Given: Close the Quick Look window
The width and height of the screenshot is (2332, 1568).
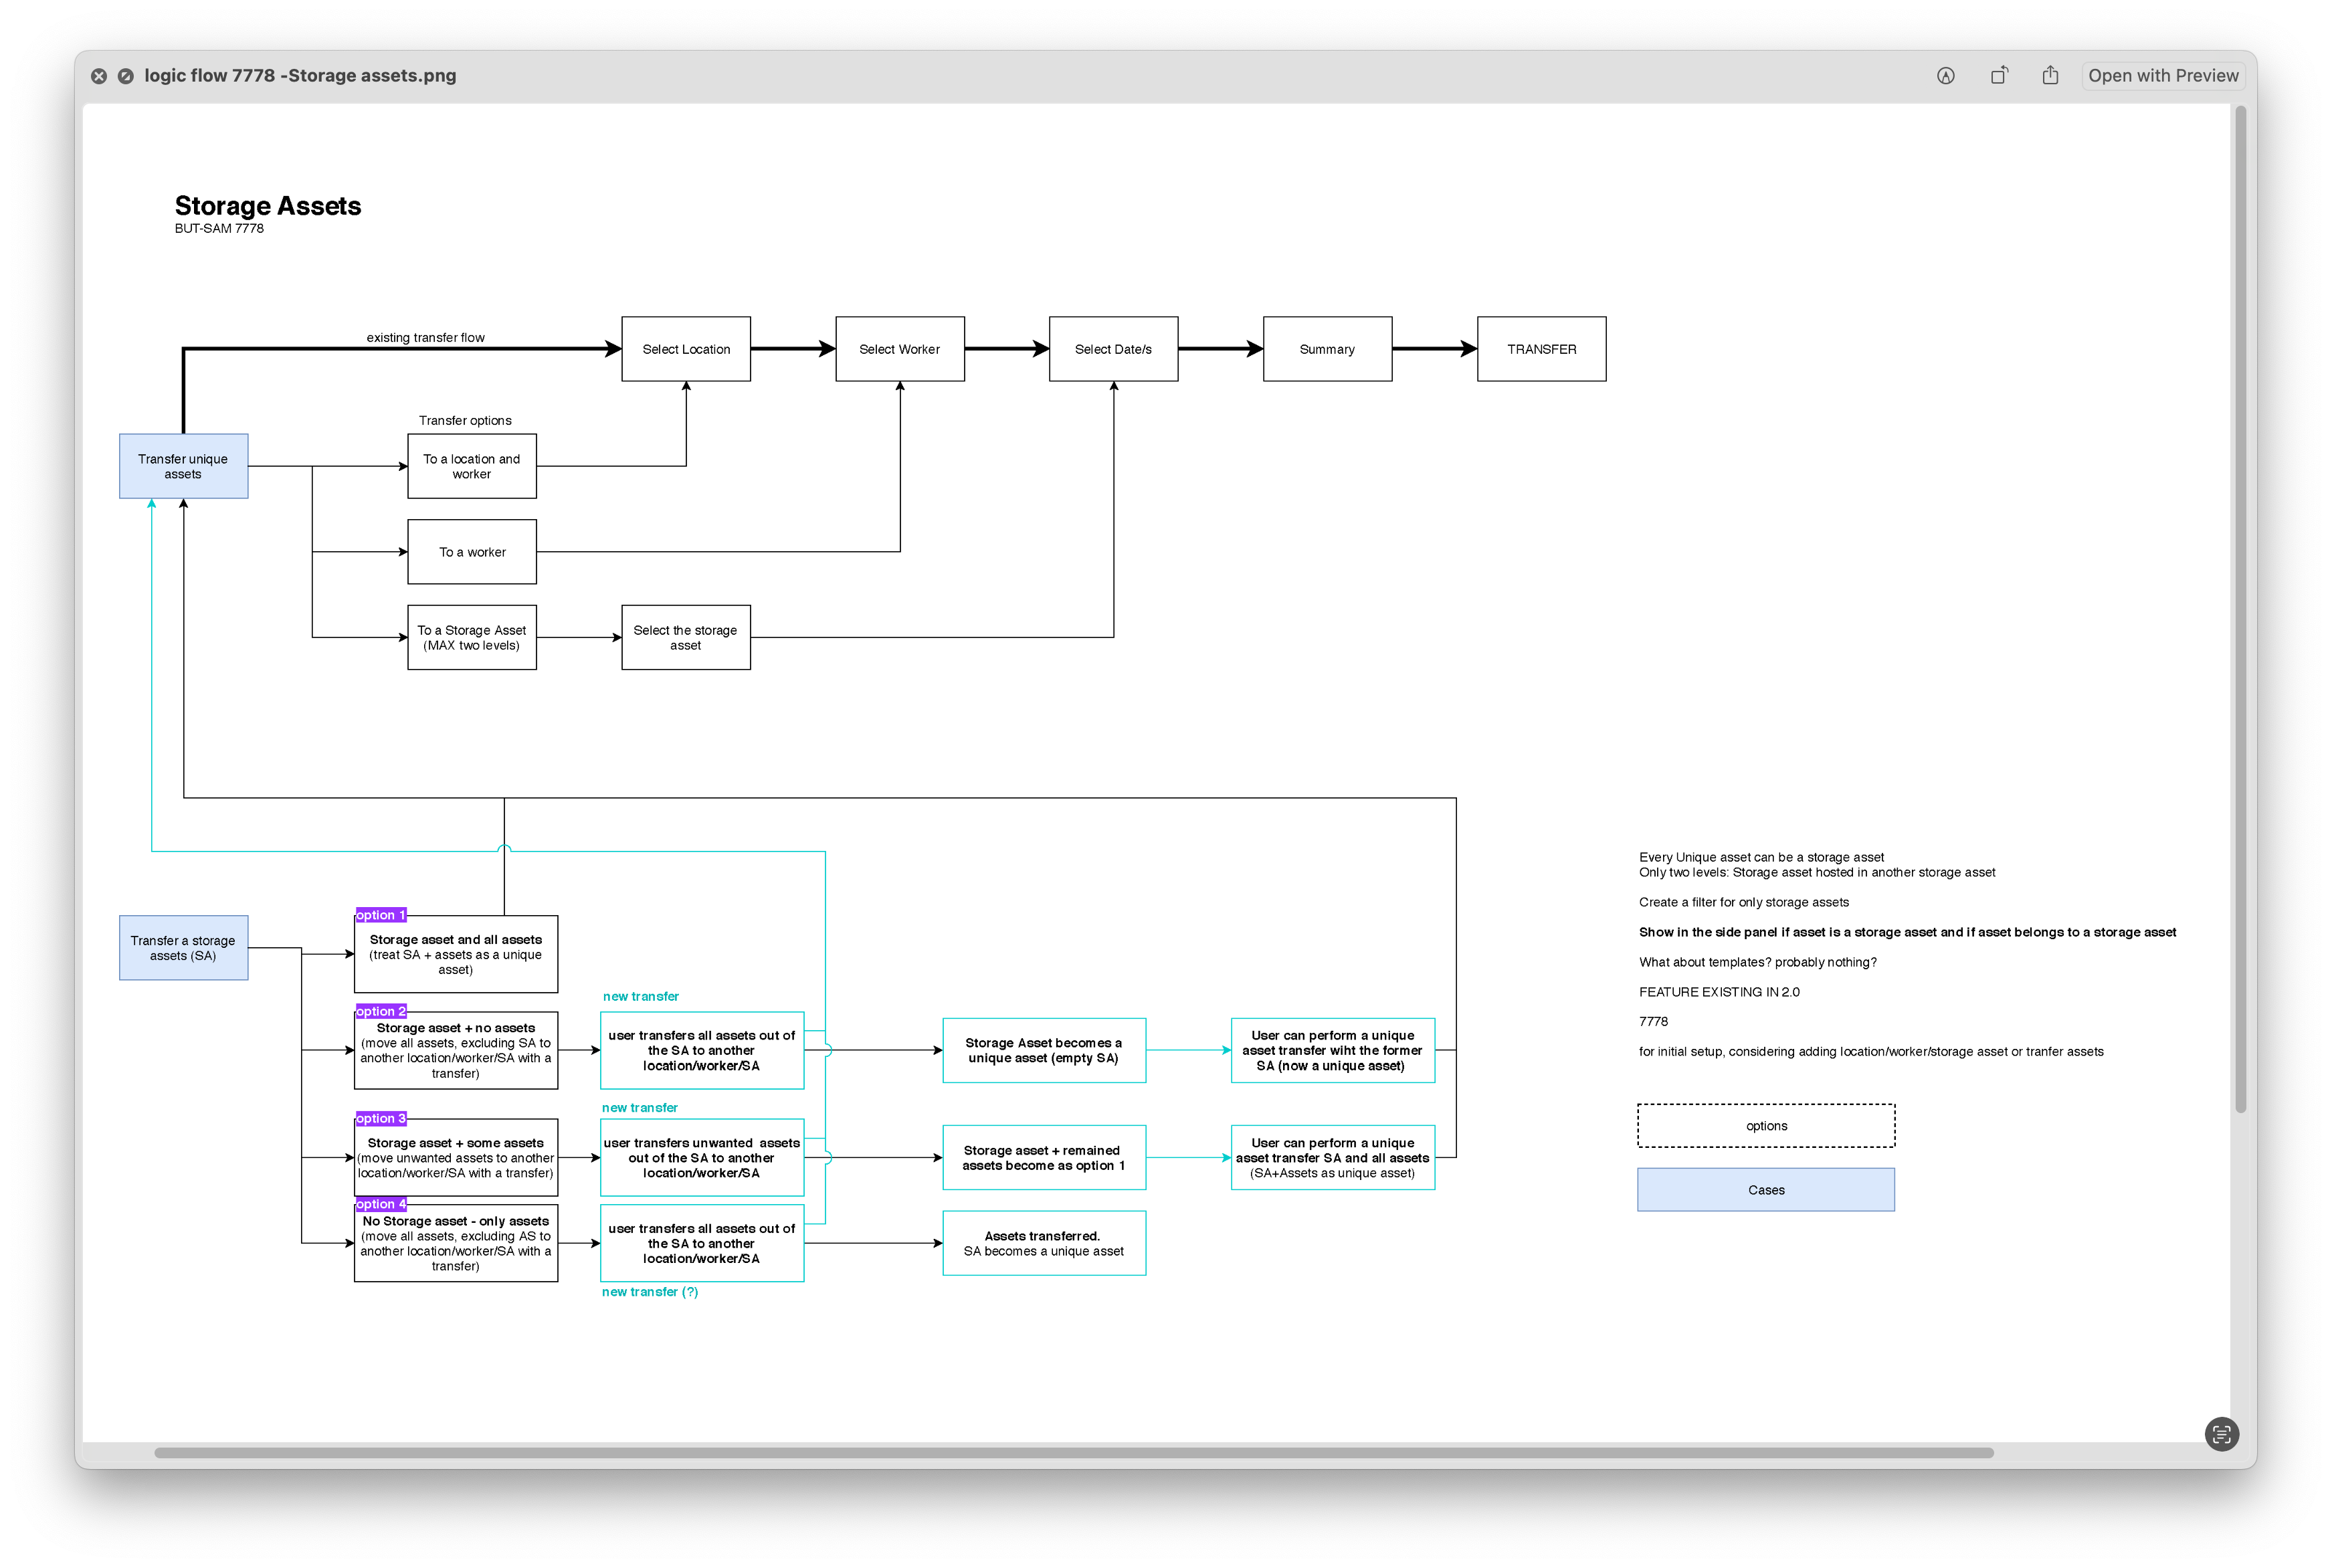Looking at the screenshot, I should coord(99,76).
